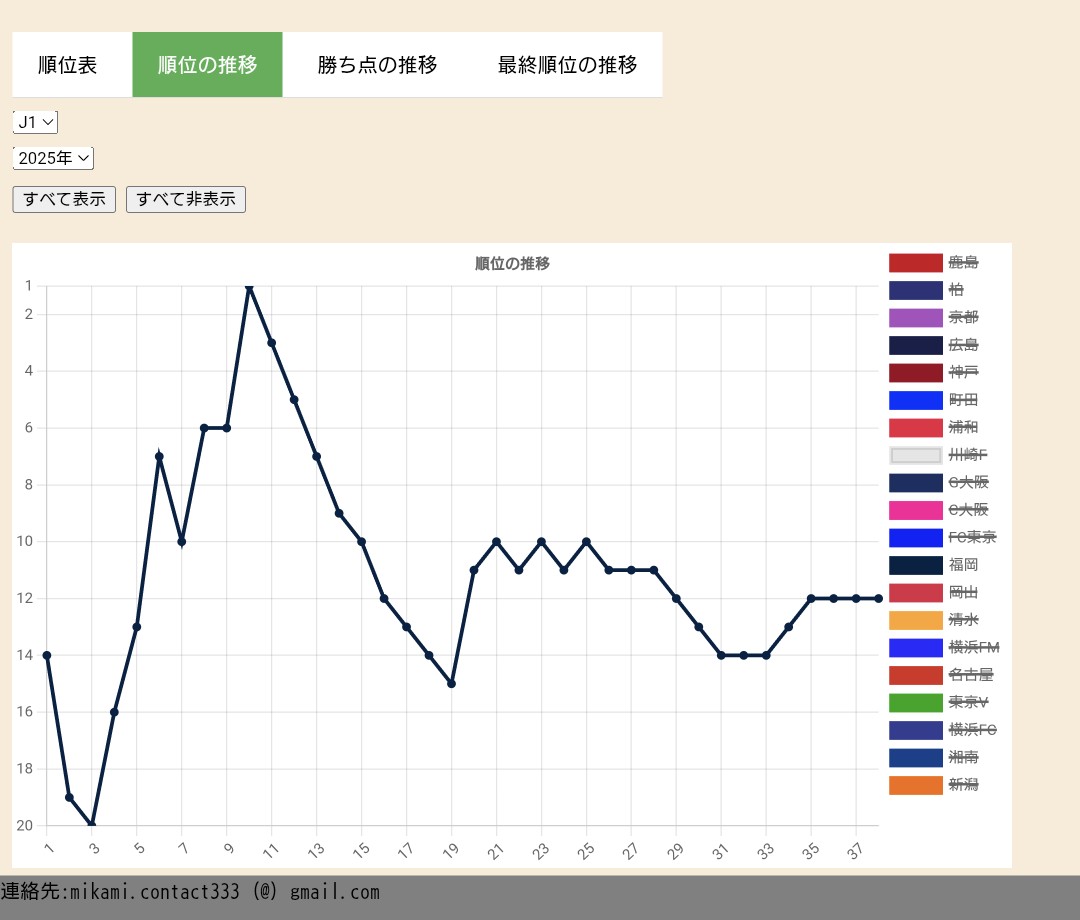The image size is (1080, 920).
Task: Click the rank 1 data point at matchday 10
Action: [249, 287]
